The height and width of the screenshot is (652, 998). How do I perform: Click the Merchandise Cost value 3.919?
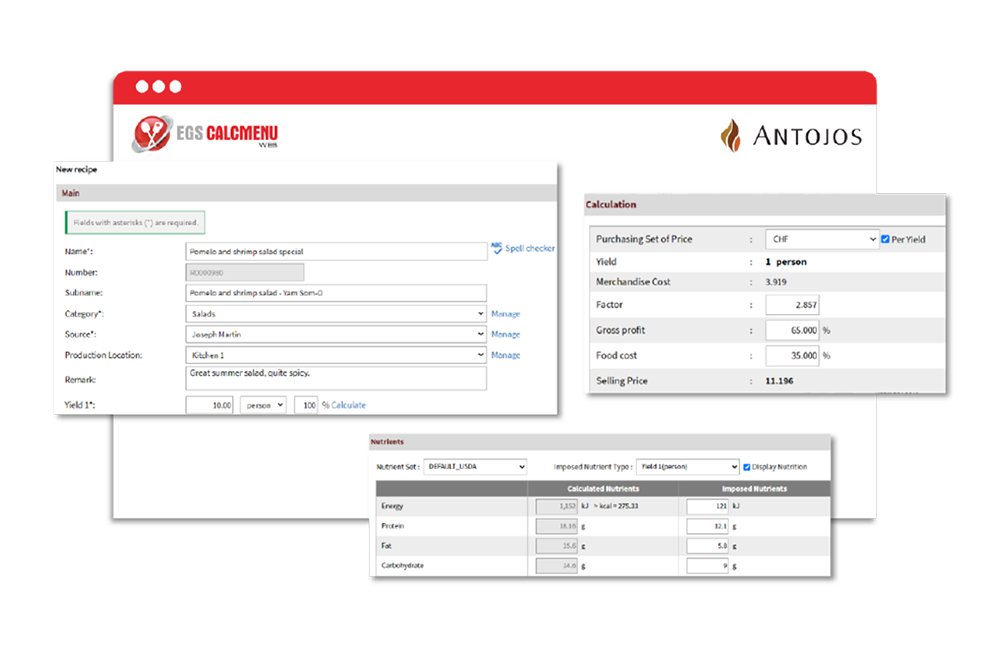coord(776,281)
